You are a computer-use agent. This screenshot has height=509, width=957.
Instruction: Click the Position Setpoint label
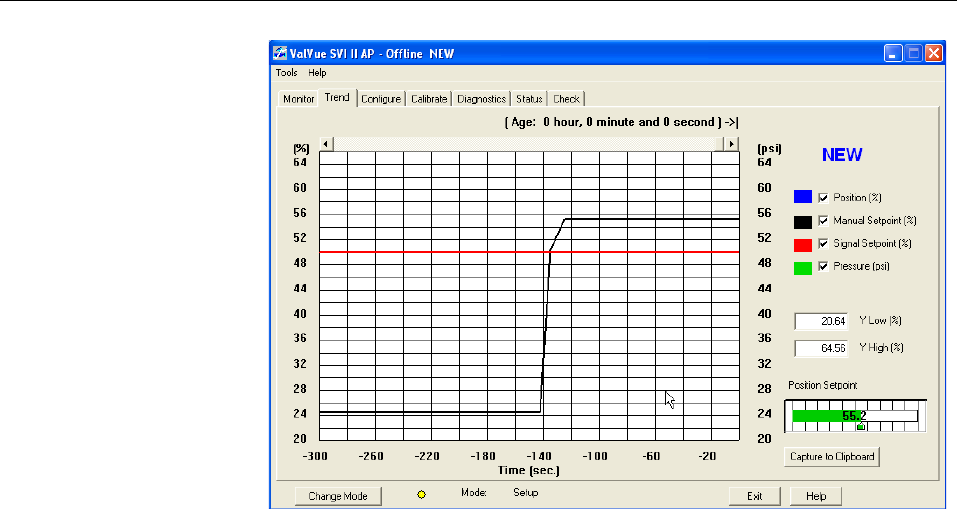pos(823,385)
